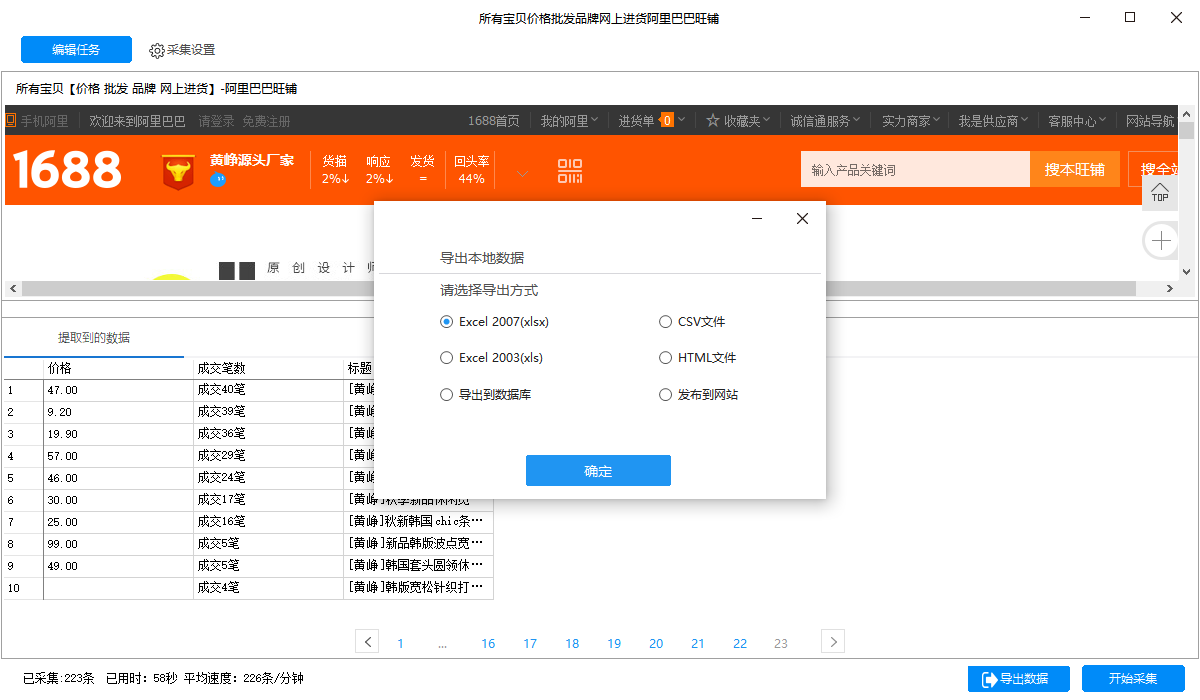Select 发布到网站 export option

(698, 395)
